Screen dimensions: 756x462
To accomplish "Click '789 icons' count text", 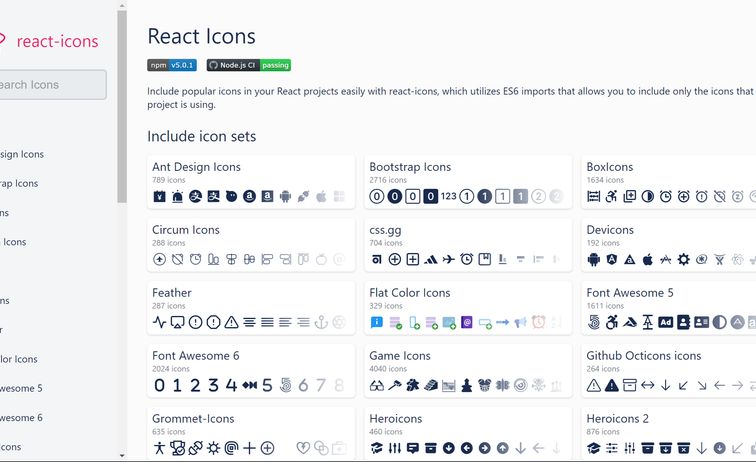I will tap(169, 180).
